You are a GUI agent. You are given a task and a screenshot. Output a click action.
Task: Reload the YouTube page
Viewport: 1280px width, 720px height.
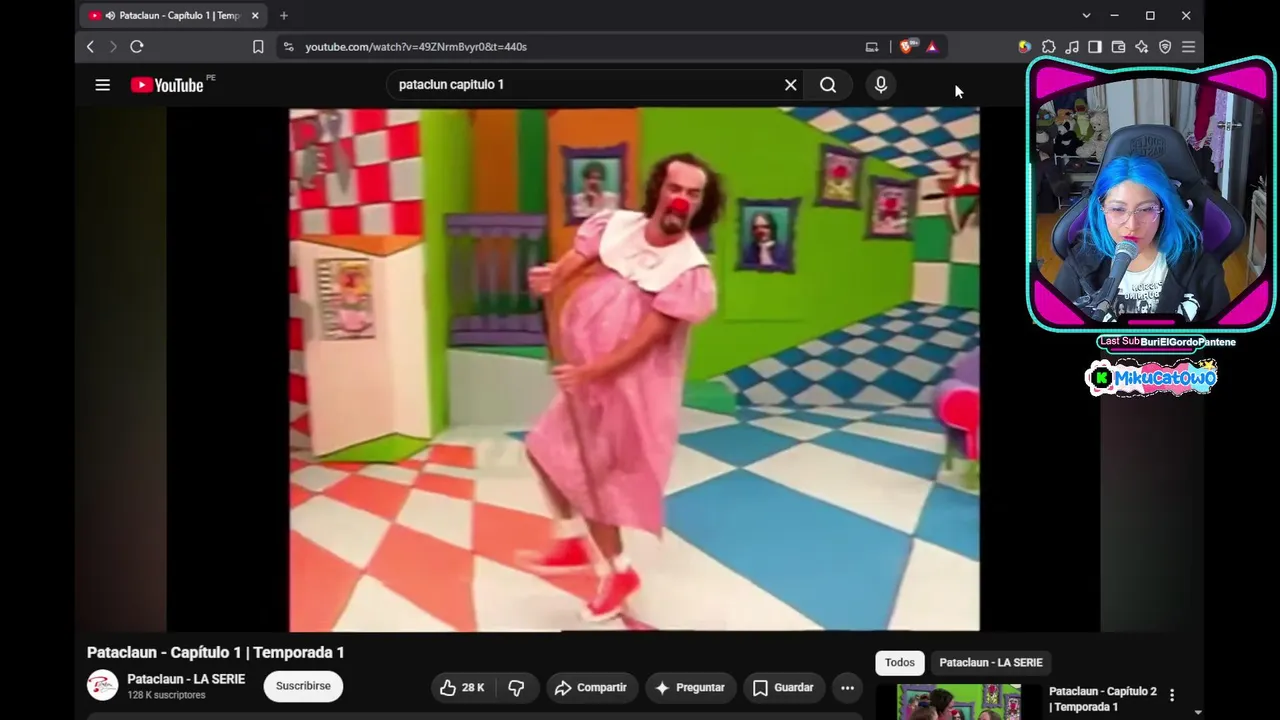(x=137, y=47)
